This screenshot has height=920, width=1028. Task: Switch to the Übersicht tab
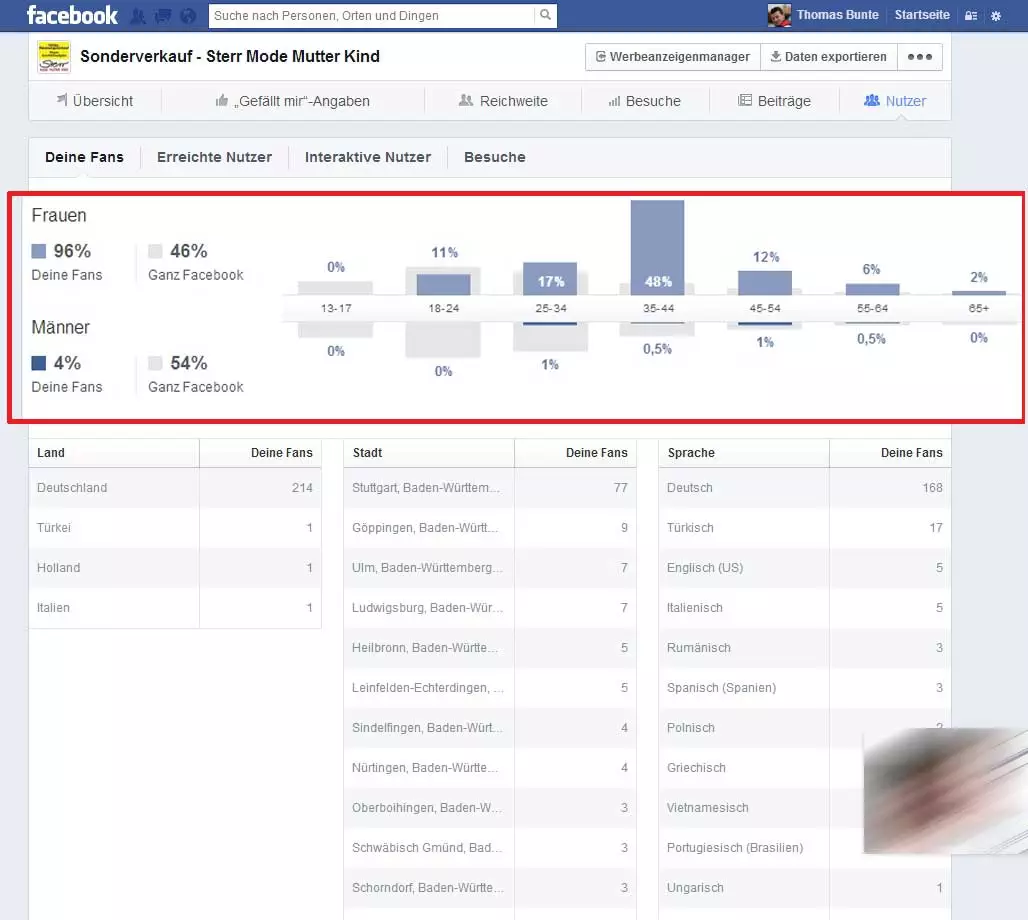(94, 101)
